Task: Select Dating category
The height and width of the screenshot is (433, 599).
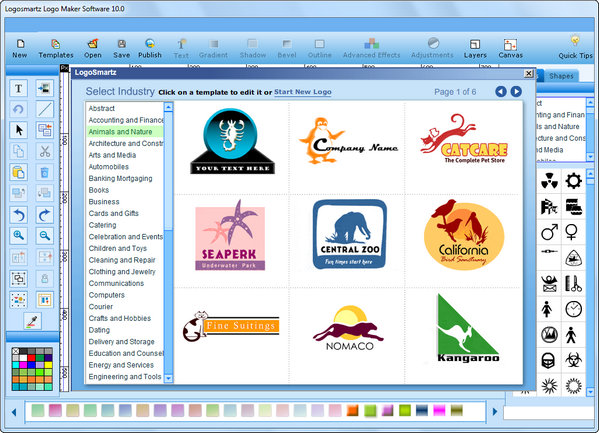Action: pyautogui.click(x=99, y=330)
